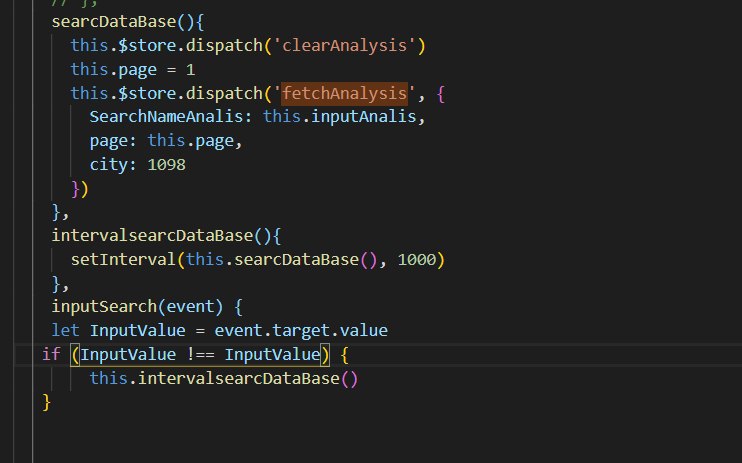Click the city value 1098
The width and height of the screenshot is (742, 463).
click(x=167, y=165)
